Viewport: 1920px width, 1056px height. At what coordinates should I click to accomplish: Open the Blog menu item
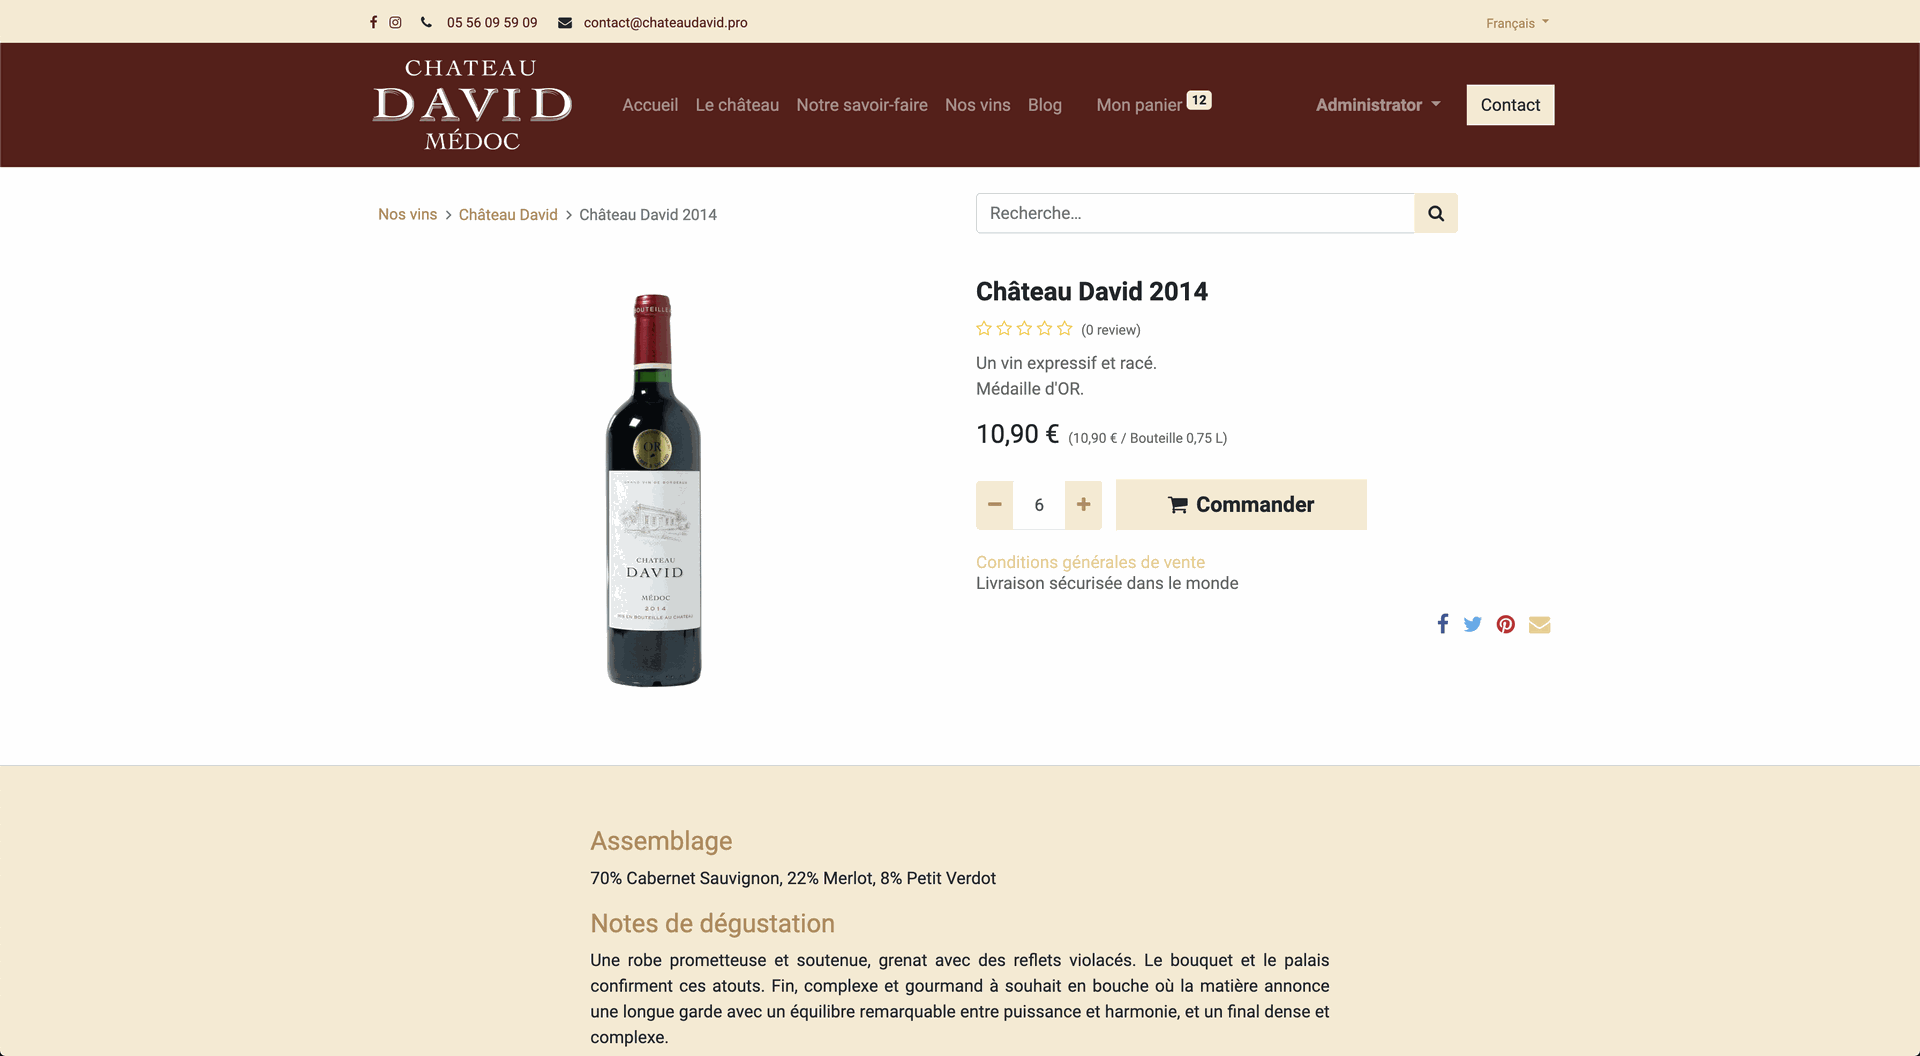coord(1044,105)
